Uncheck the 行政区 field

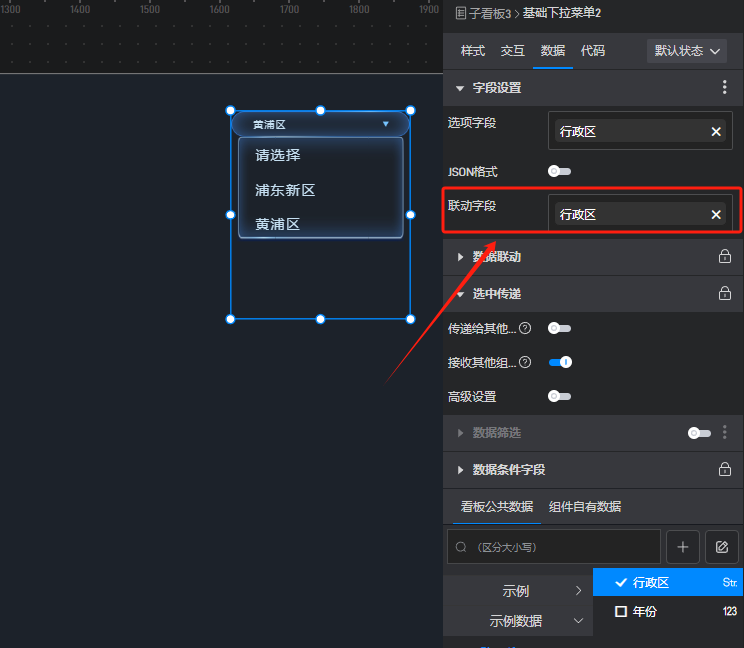621,582
